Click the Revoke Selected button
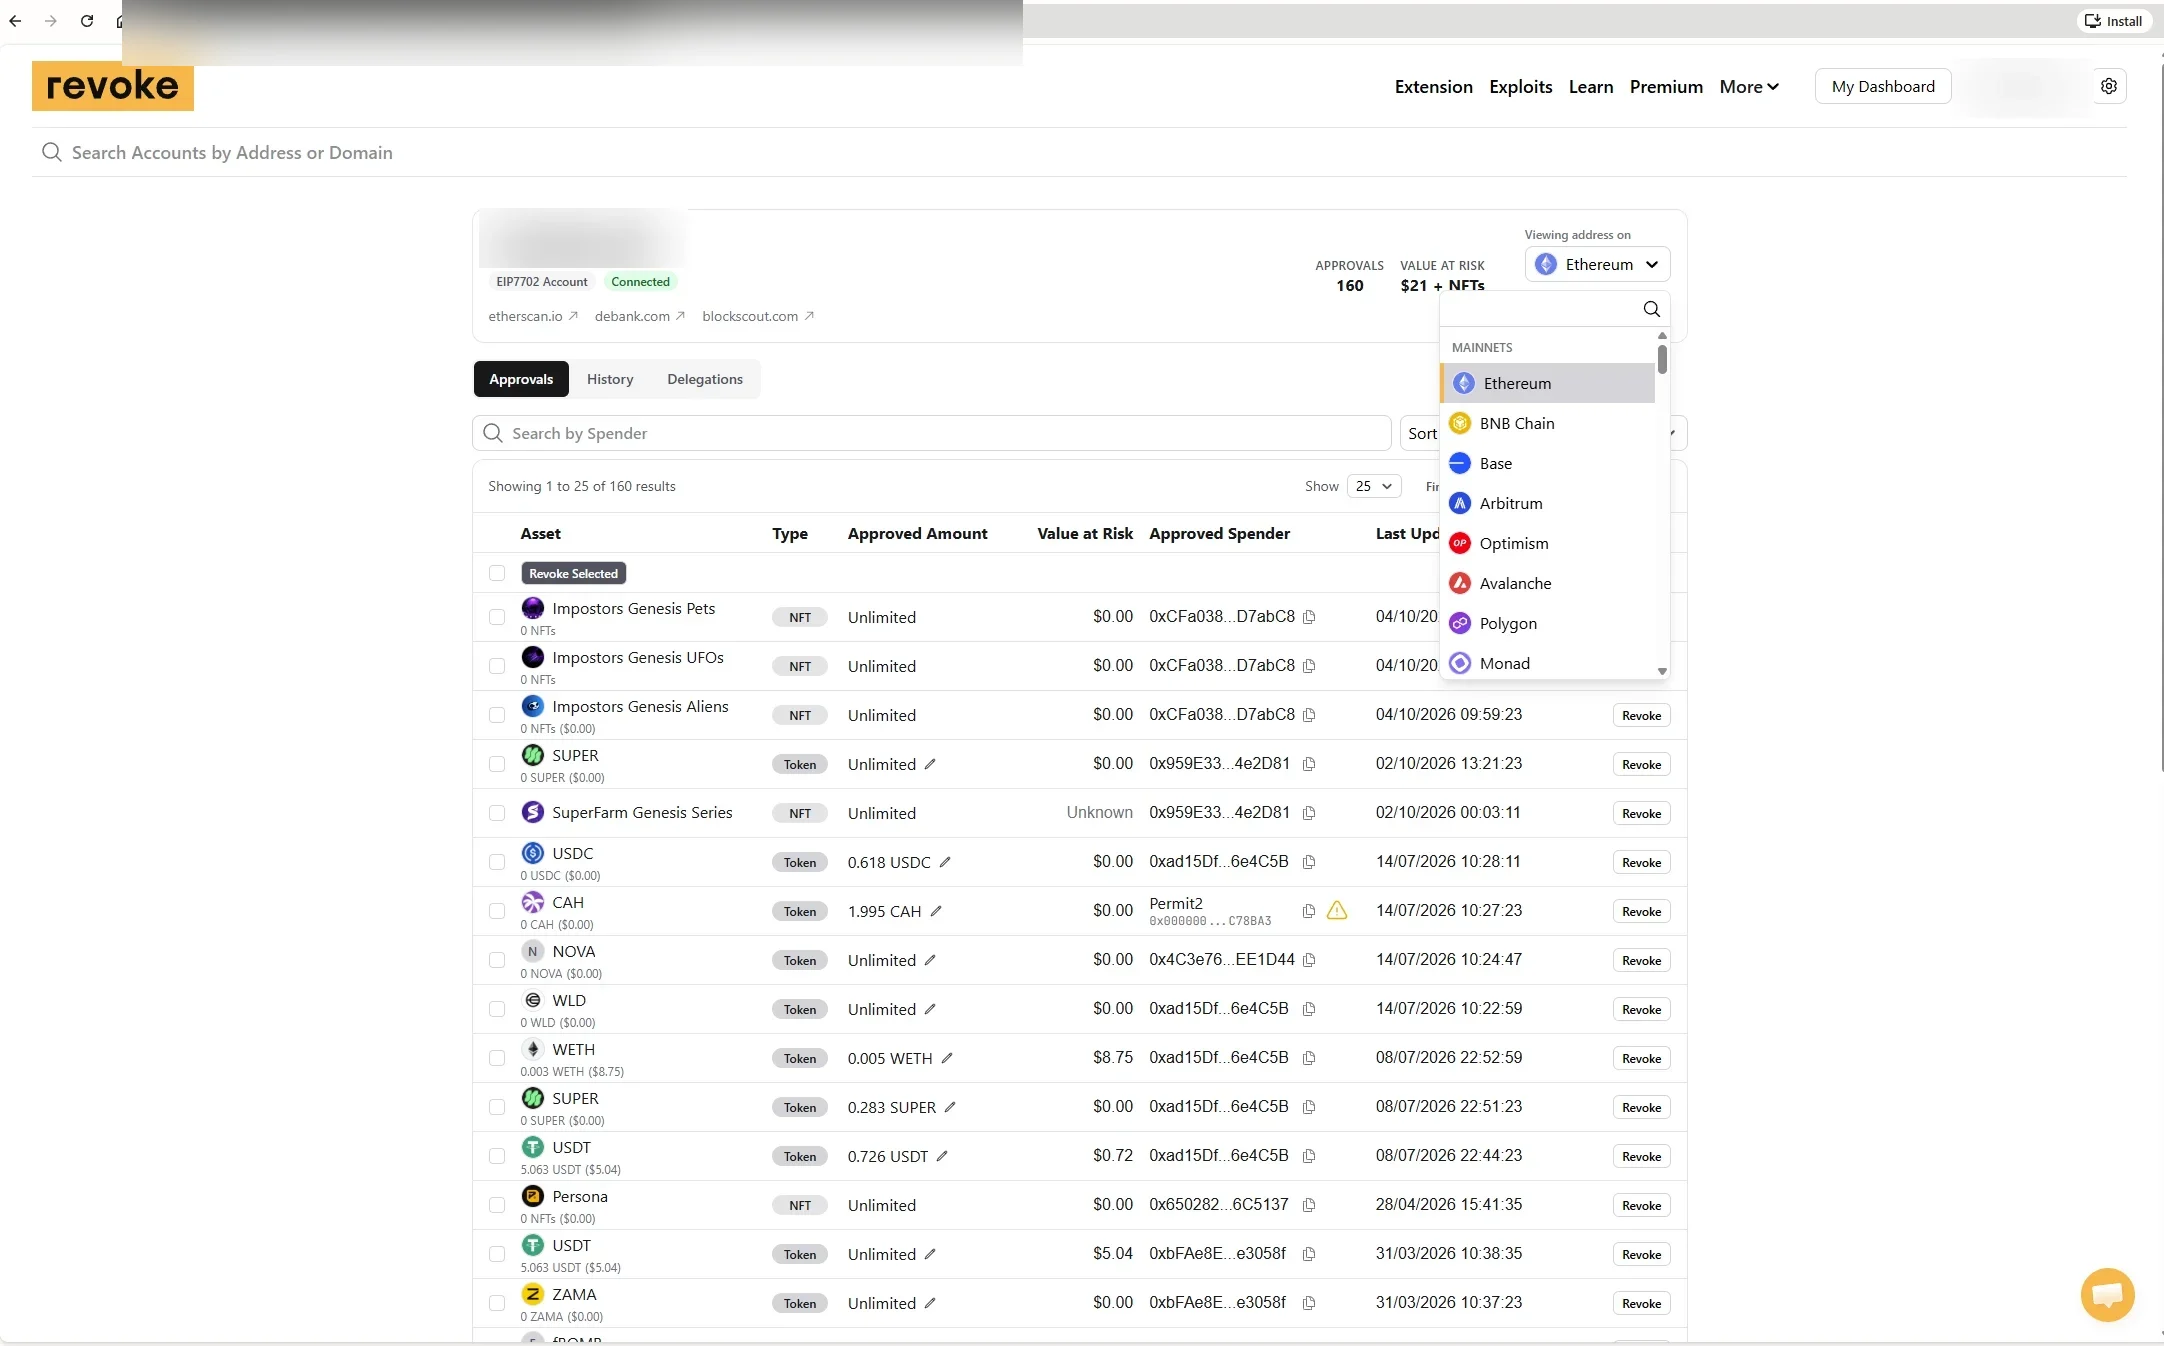 pyautogui.click(x=574, y=573)
